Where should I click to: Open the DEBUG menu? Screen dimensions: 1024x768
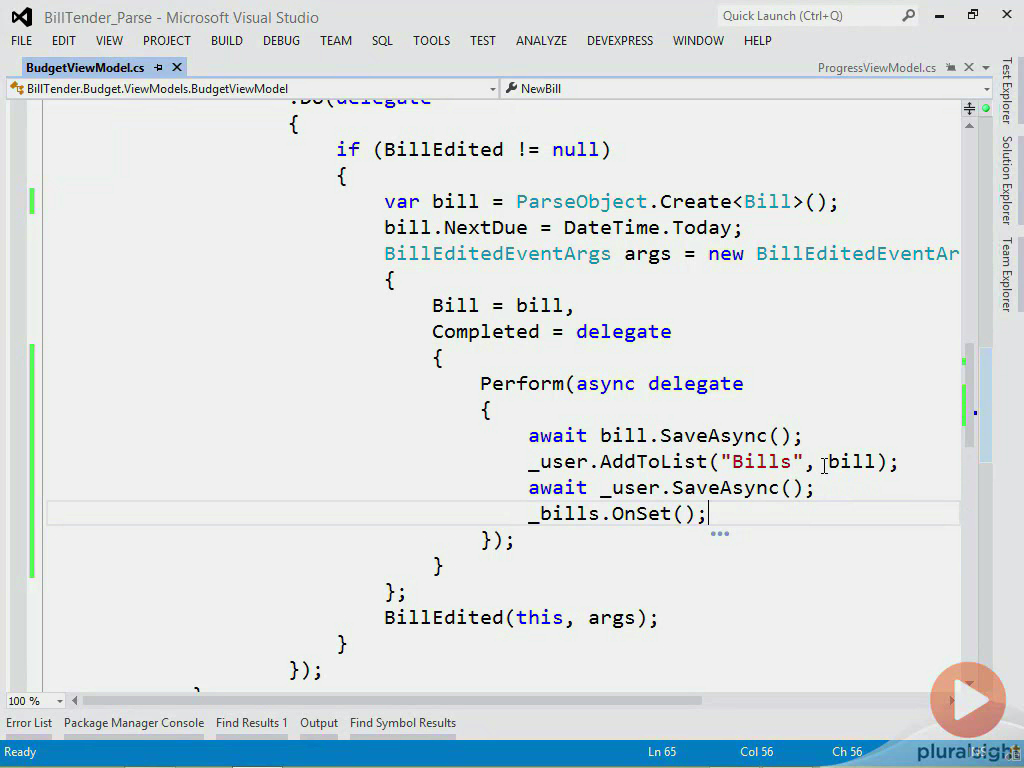click(281, 40)
